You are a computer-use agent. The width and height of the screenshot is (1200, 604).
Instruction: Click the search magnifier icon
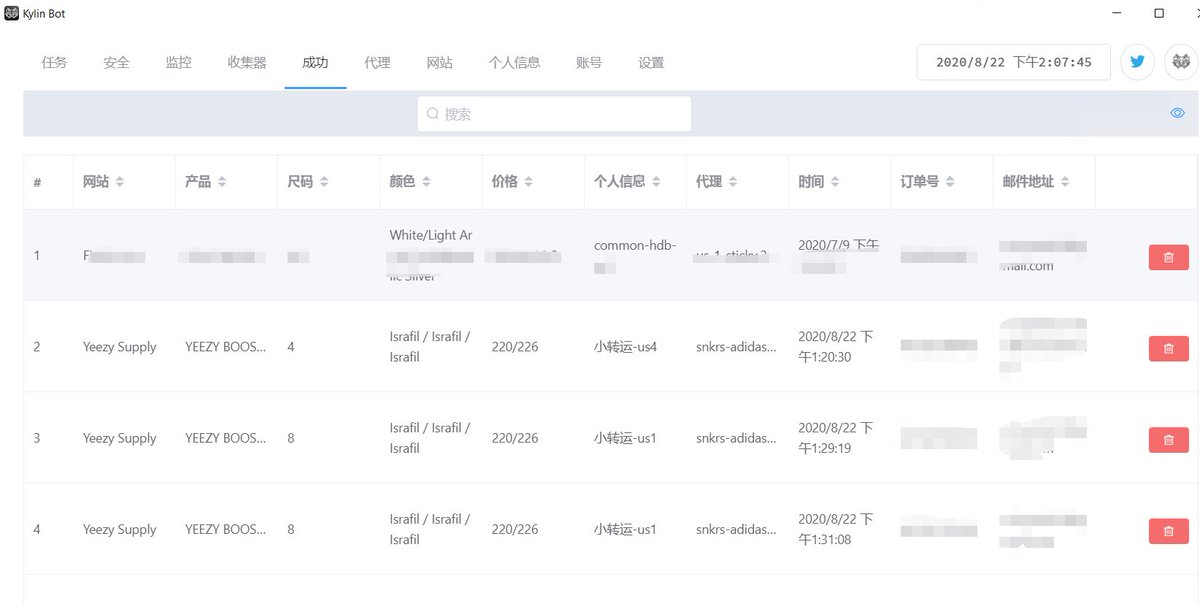(x=433, y=114)
